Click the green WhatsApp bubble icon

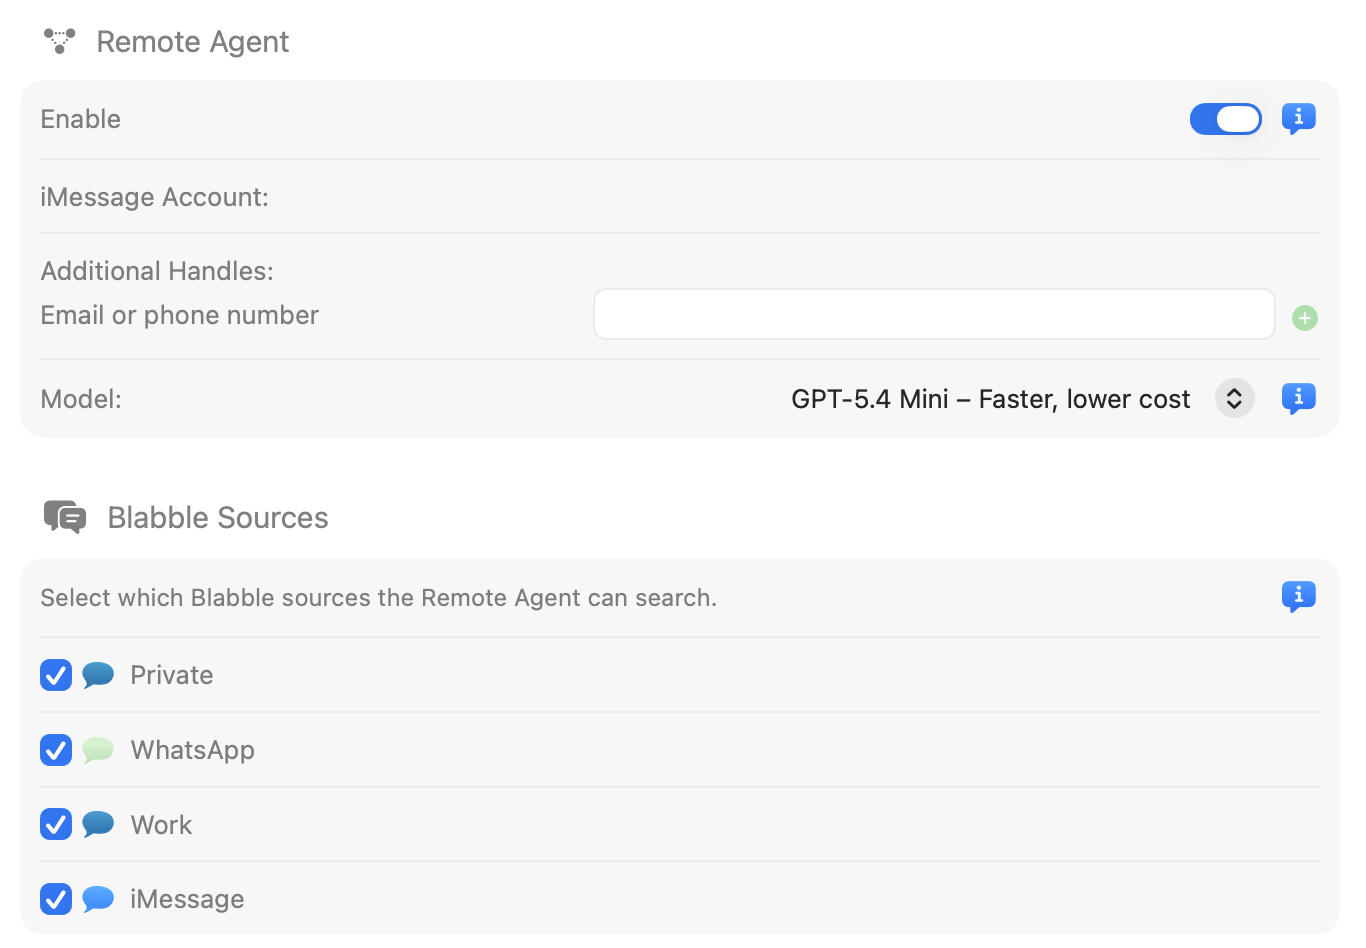pos(97,749)
